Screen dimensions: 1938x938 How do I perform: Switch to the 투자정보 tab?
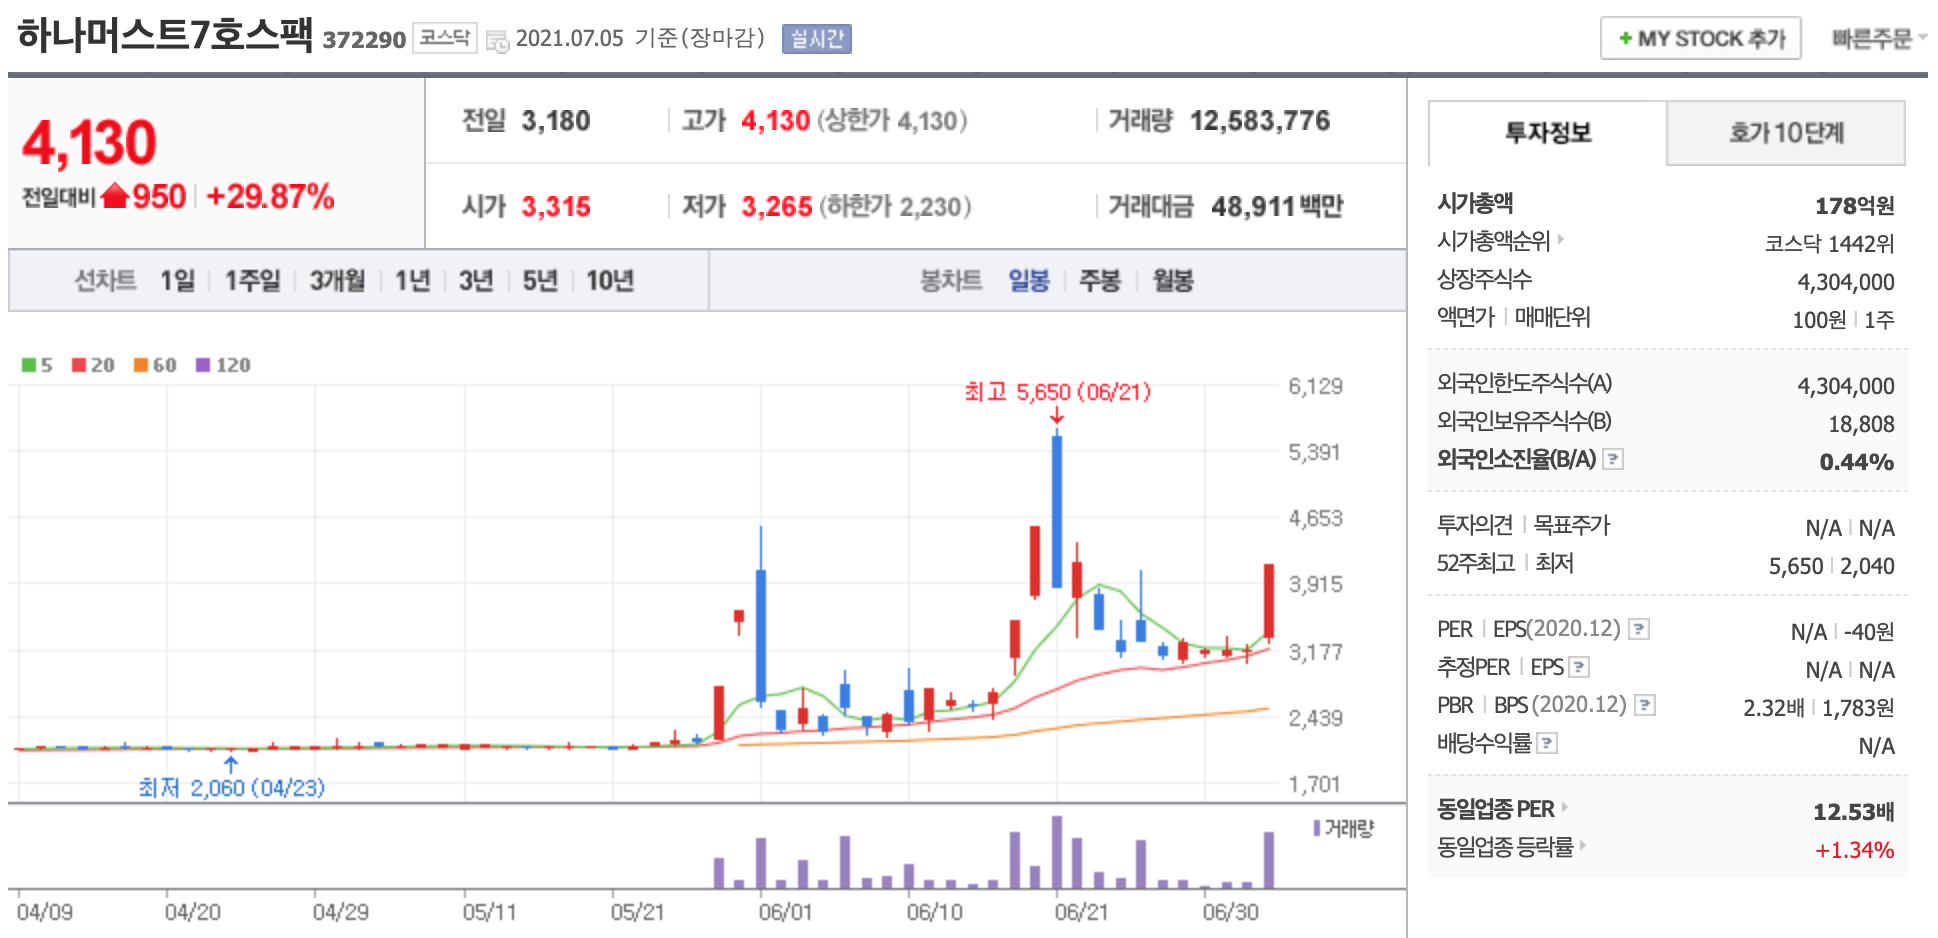(x=1547, y=132)
